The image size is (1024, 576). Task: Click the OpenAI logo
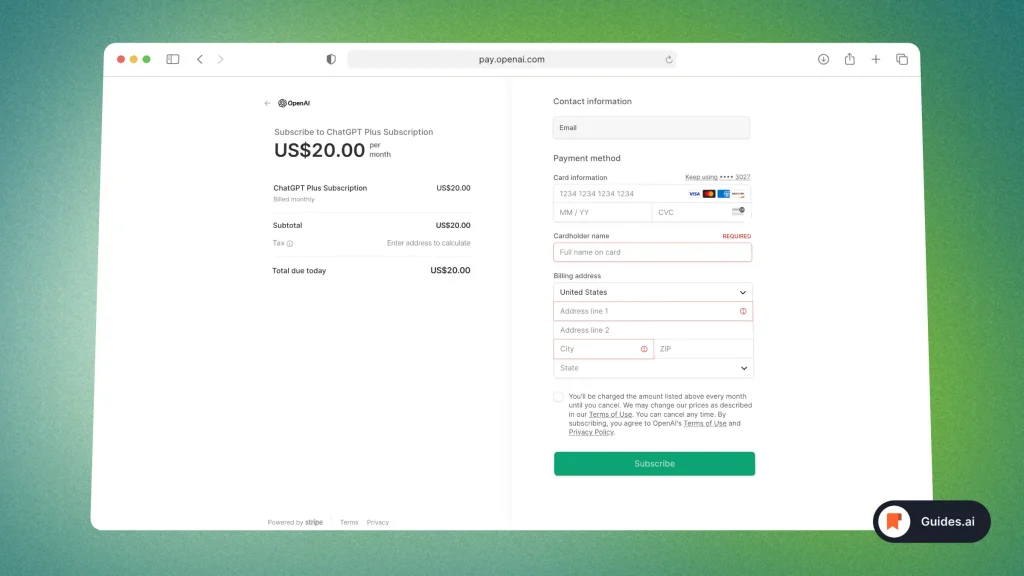[294, 103]
